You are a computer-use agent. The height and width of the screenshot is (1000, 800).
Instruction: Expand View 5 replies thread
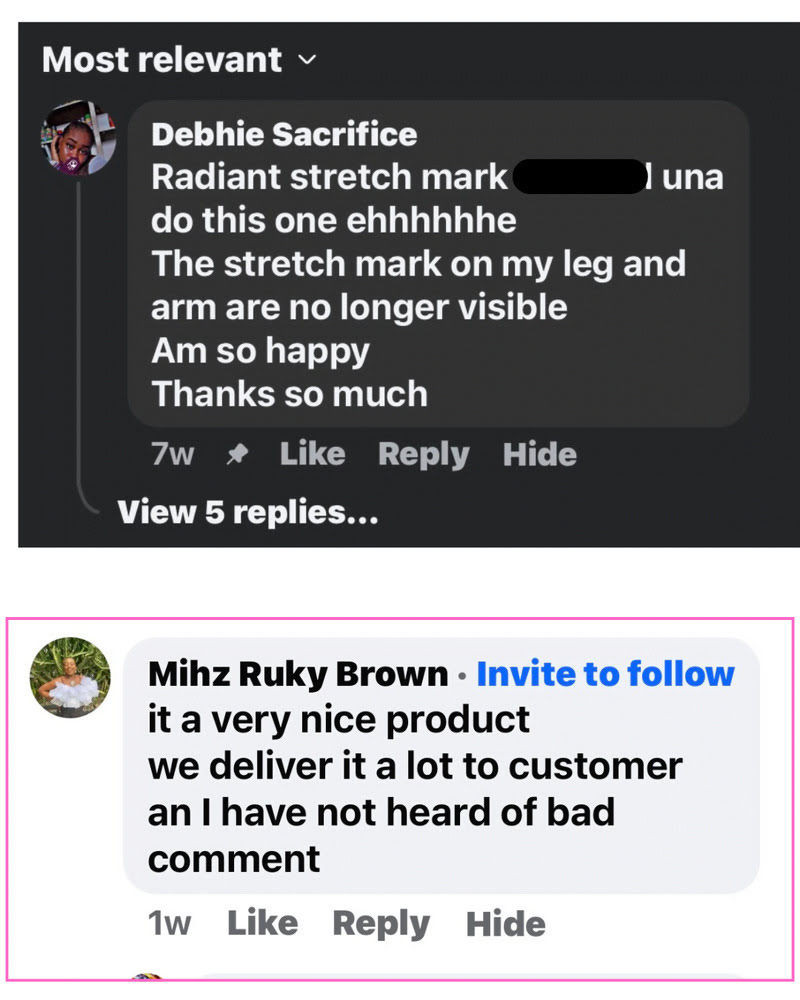pos(248,512)
